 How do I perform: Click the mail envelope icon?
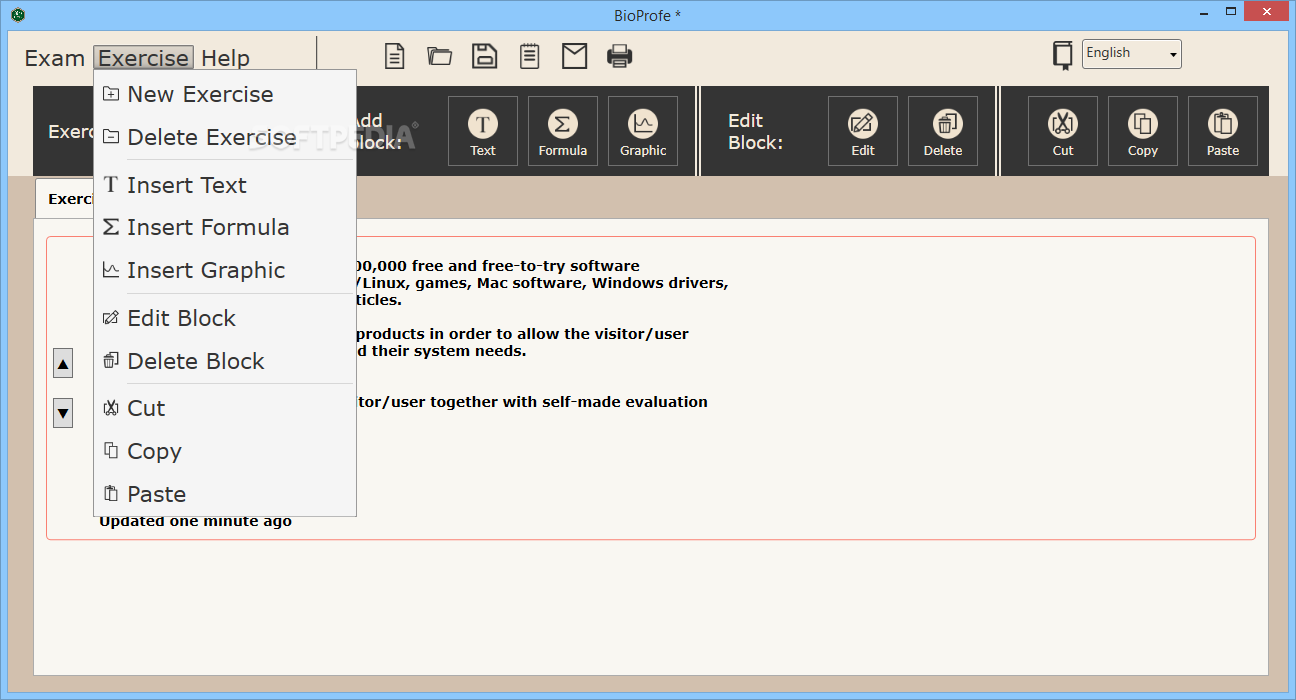pyautogui.click(x=575, y=56)
